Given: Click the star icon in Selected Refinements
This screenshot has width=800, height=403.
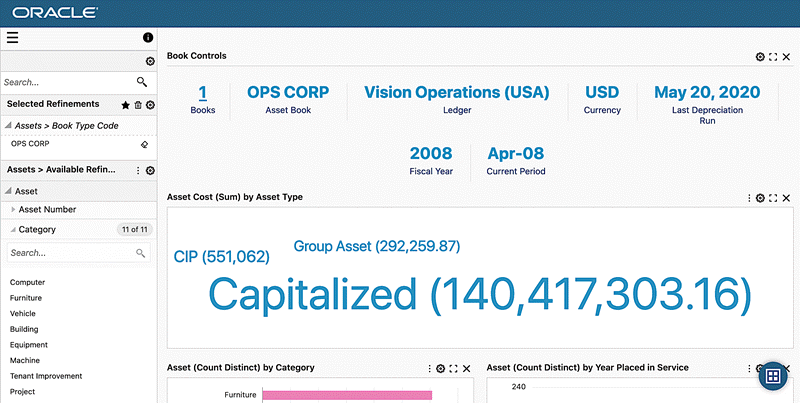Looking at the screenshot, I should [x=126, y=105].
